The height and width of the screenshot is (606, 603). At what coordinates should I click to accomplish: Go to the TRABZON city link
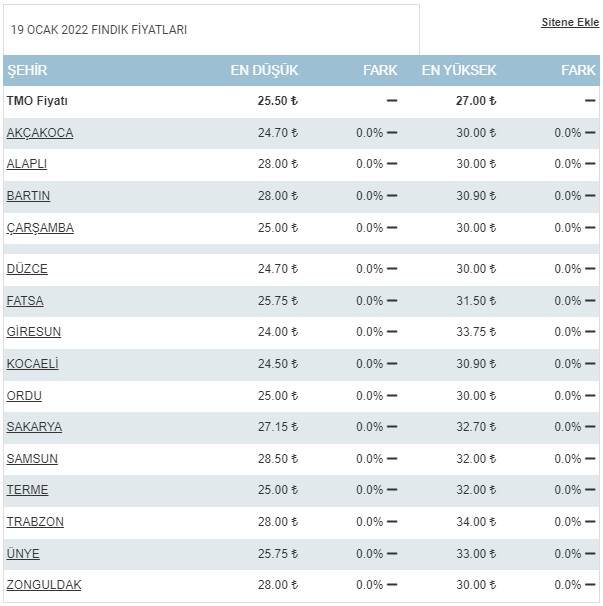point(35,522)
